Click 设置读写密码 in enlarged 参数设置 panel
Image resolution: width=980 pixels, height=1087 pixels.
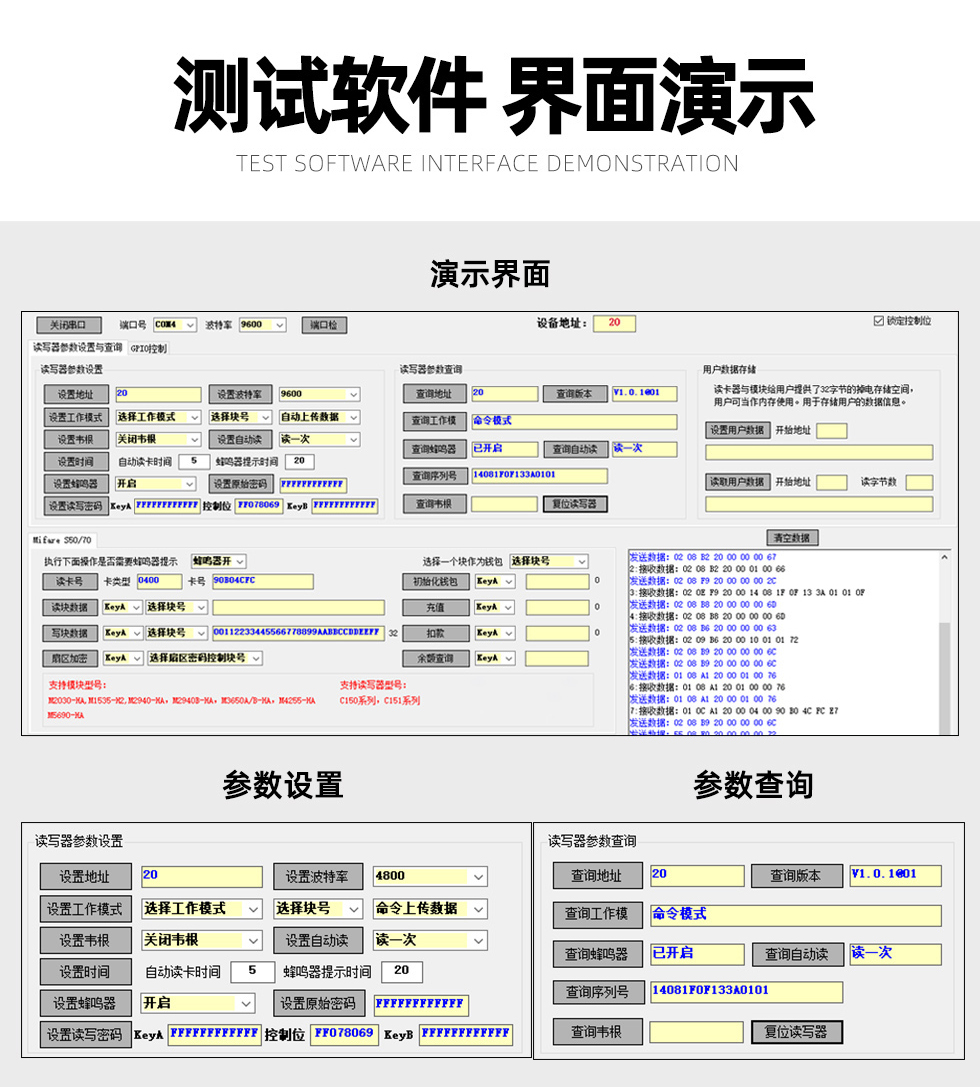[85, 1035]
